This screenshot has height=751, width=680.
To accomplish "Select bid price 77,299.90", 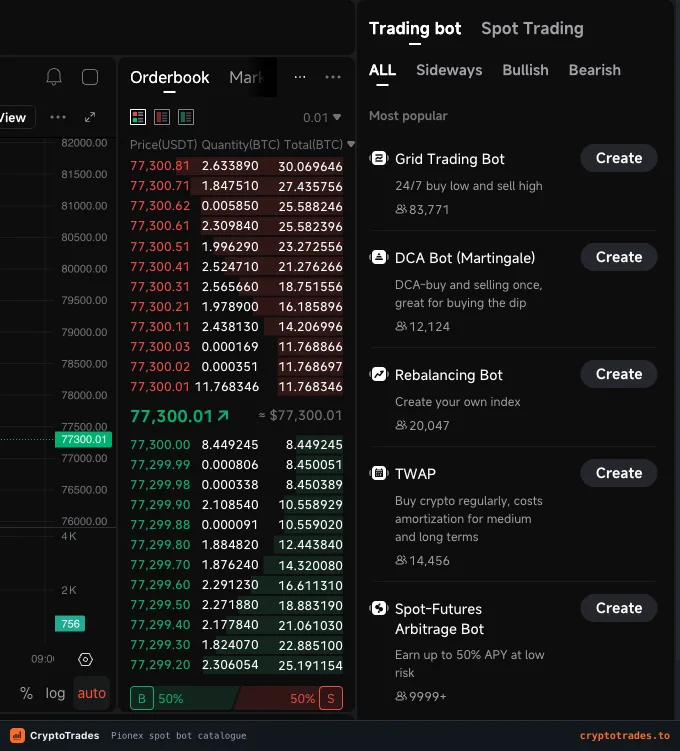I will 160,504.
